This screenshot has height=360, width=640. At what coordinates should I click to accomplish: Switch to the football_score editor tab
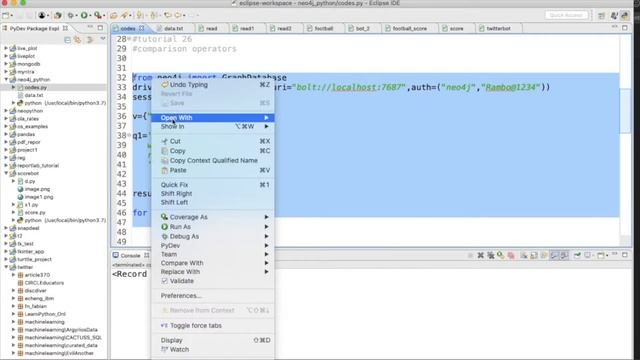click(x=409, y=29)
